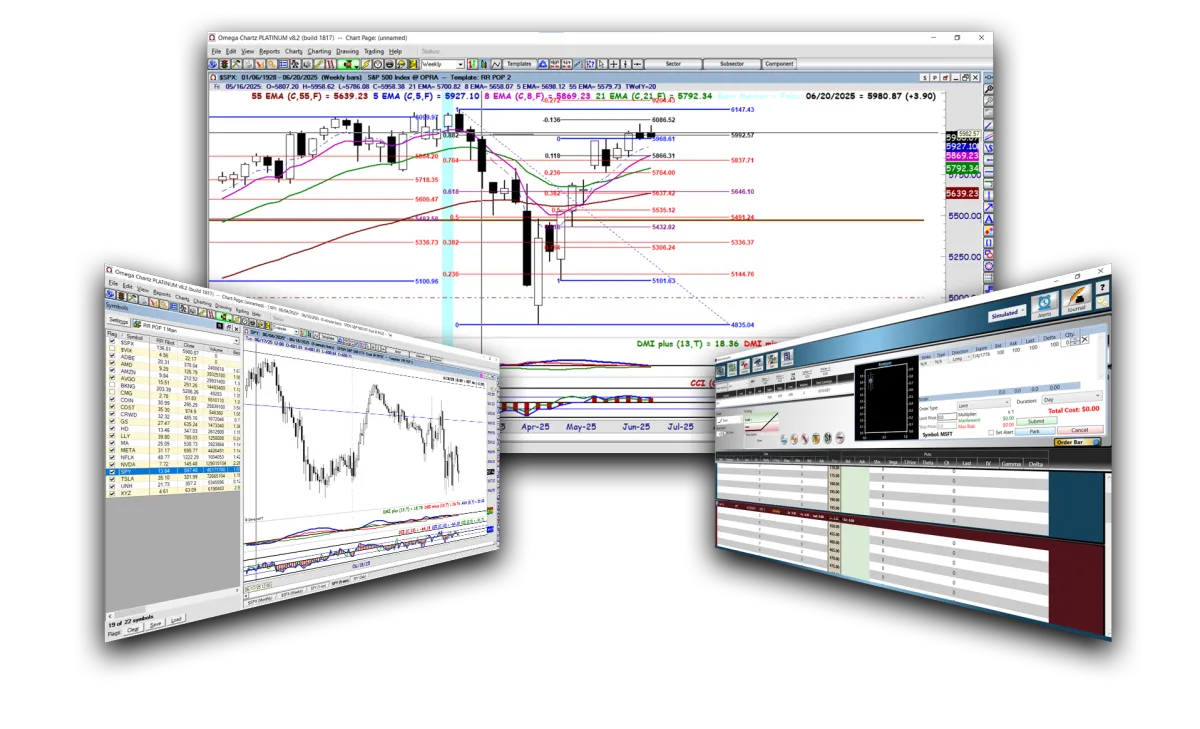Click the Templates button in the toolbar
1200x729 pixels.
click(519, 64)
